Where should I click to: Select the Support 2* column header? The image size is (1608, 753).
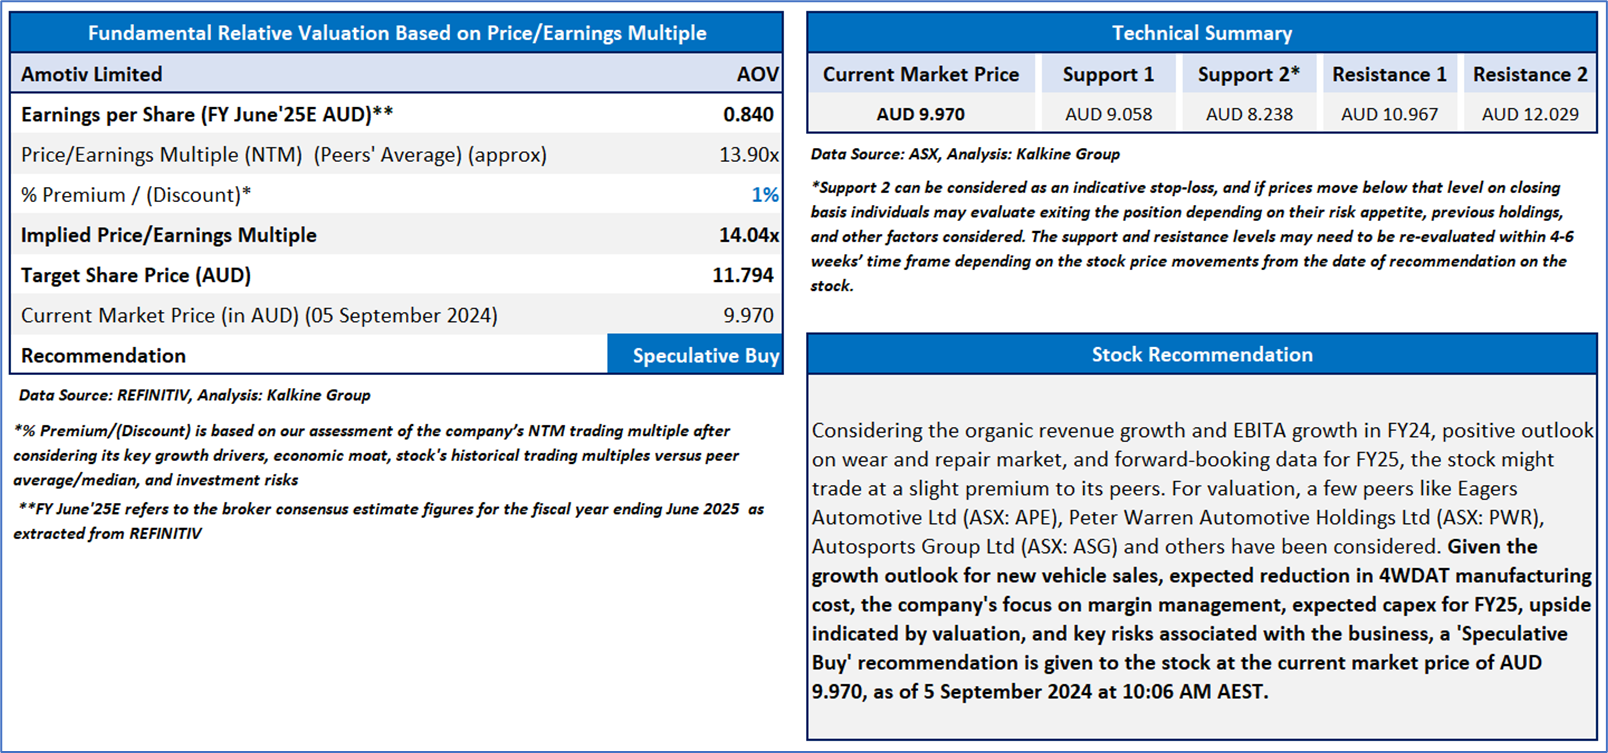1249,74
